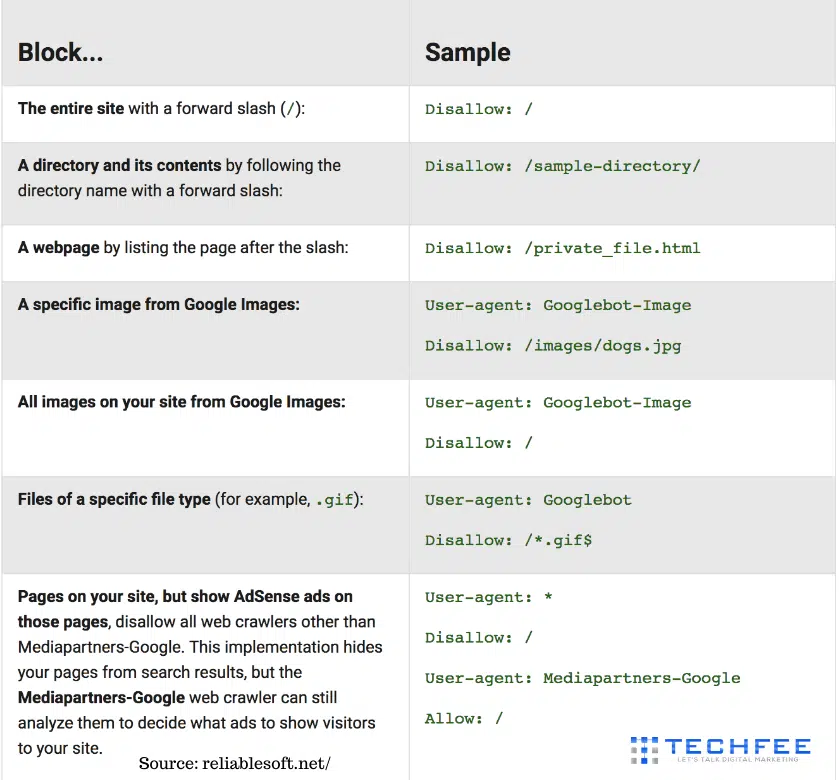The width and height of the screenshot is (839, 780).
Task: Click the green '.gif' inline code
Action: [x=334, y=500]
